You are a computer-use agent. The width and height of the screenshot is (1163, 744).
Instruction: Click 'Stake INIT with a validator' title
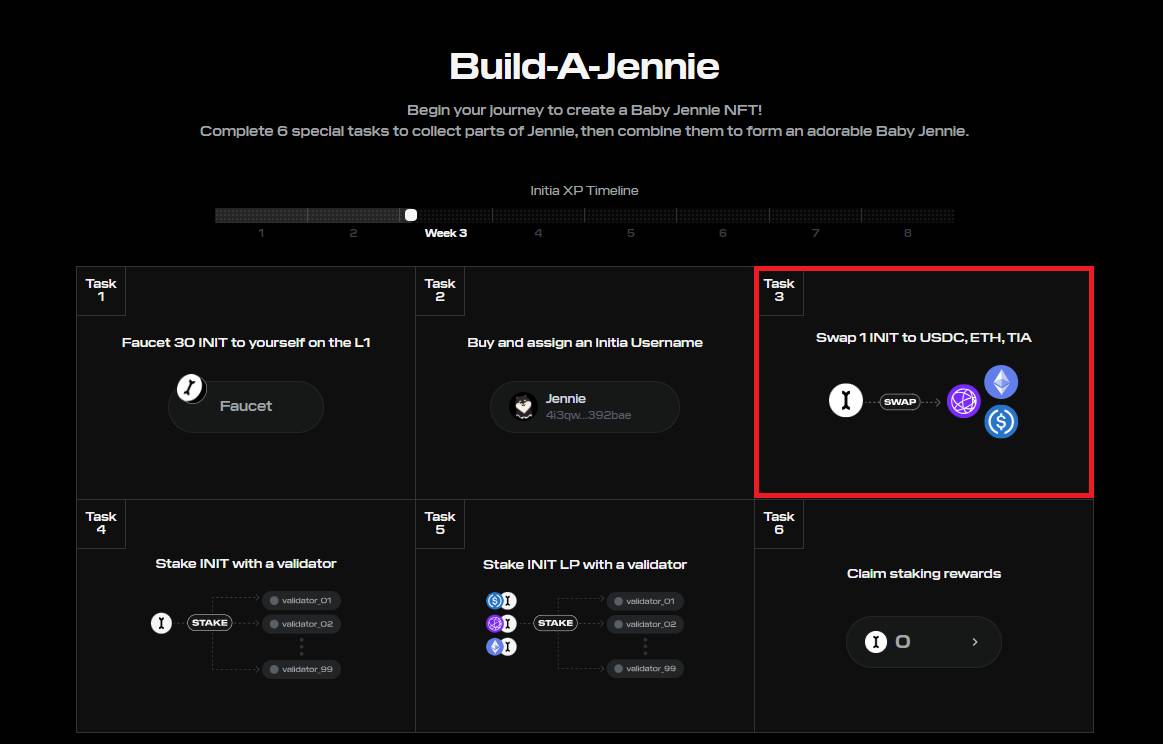pyautogui.click(x=246, y=564)
